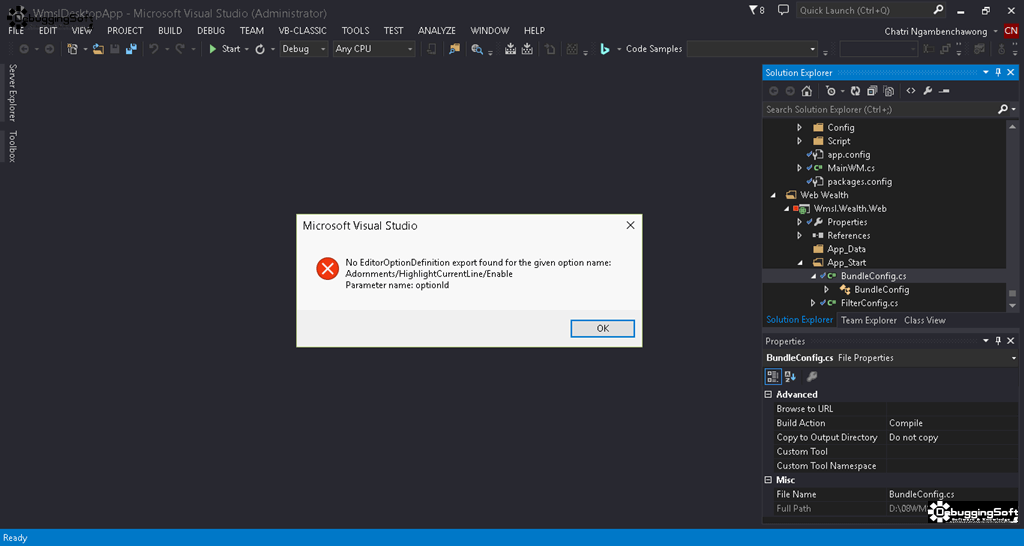The image size is (1024, 546).
Task: Switch to the Team Explorer tab
Action: tap(869, 320)
